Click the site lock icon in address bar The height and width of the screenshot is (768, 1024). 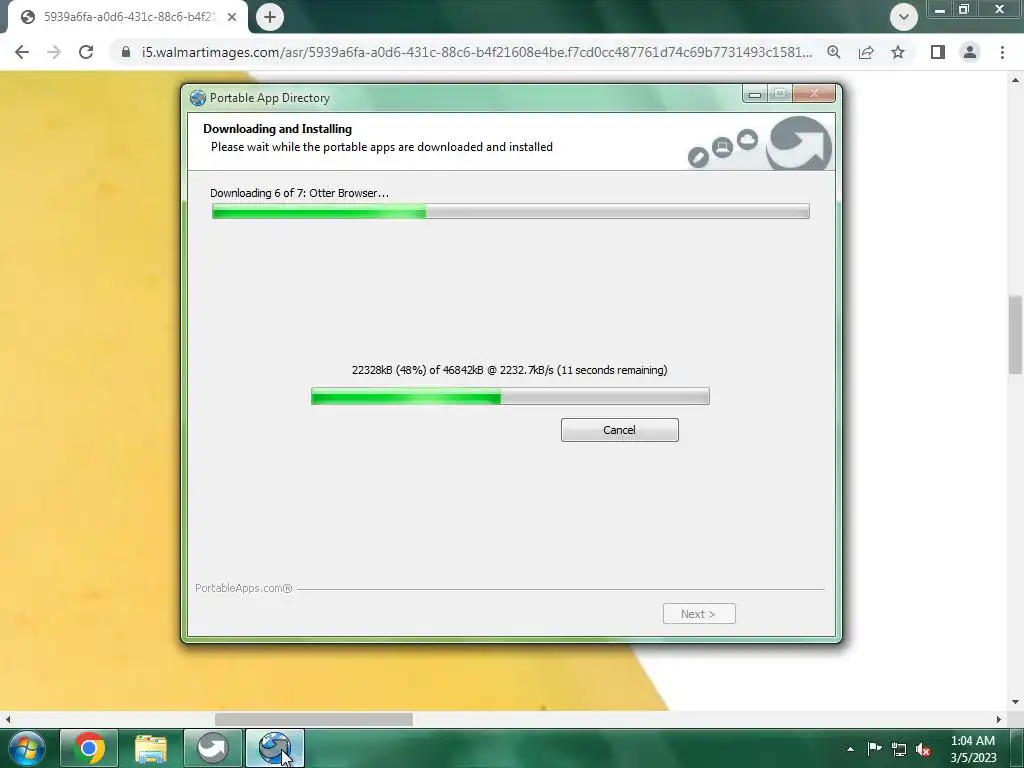(x=126, y=52)
